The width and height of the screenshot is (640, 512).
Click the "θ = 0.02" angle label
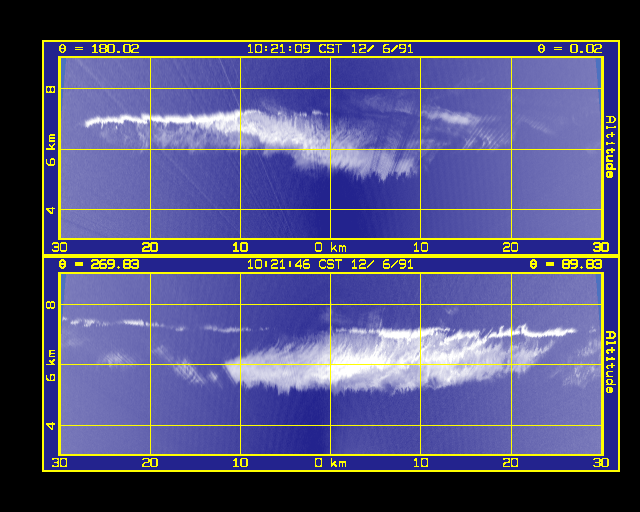pos(570,49)
